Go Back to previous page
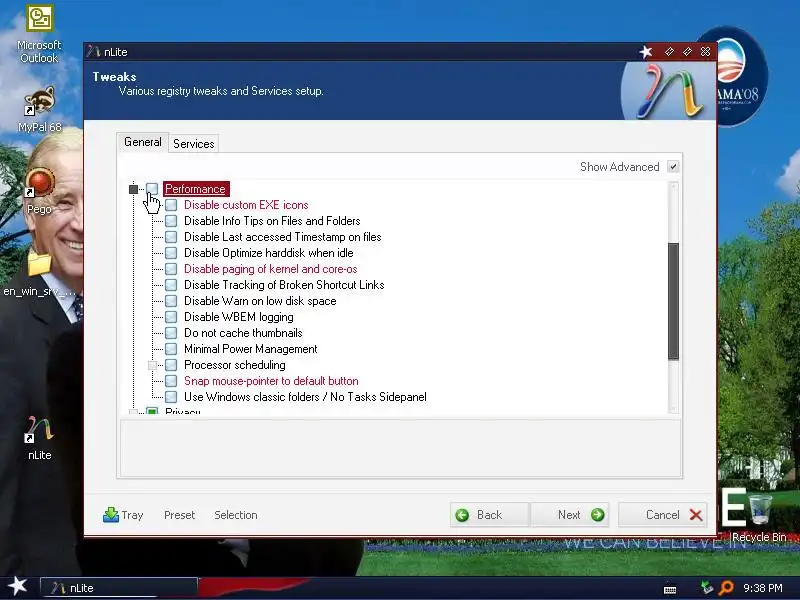Viewport: 800px width, 600px height. 489,515
